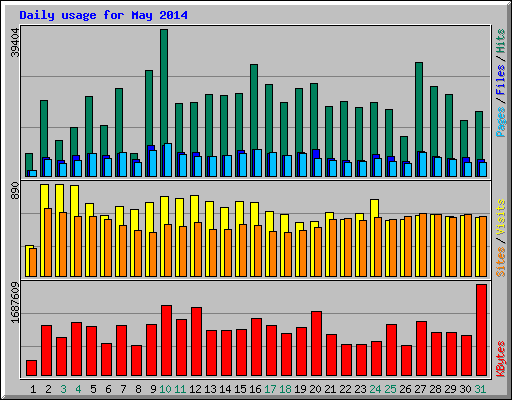Click green weekend day label 17
Viewport: 512px width, 400px height.
click(x=270, y=389)
